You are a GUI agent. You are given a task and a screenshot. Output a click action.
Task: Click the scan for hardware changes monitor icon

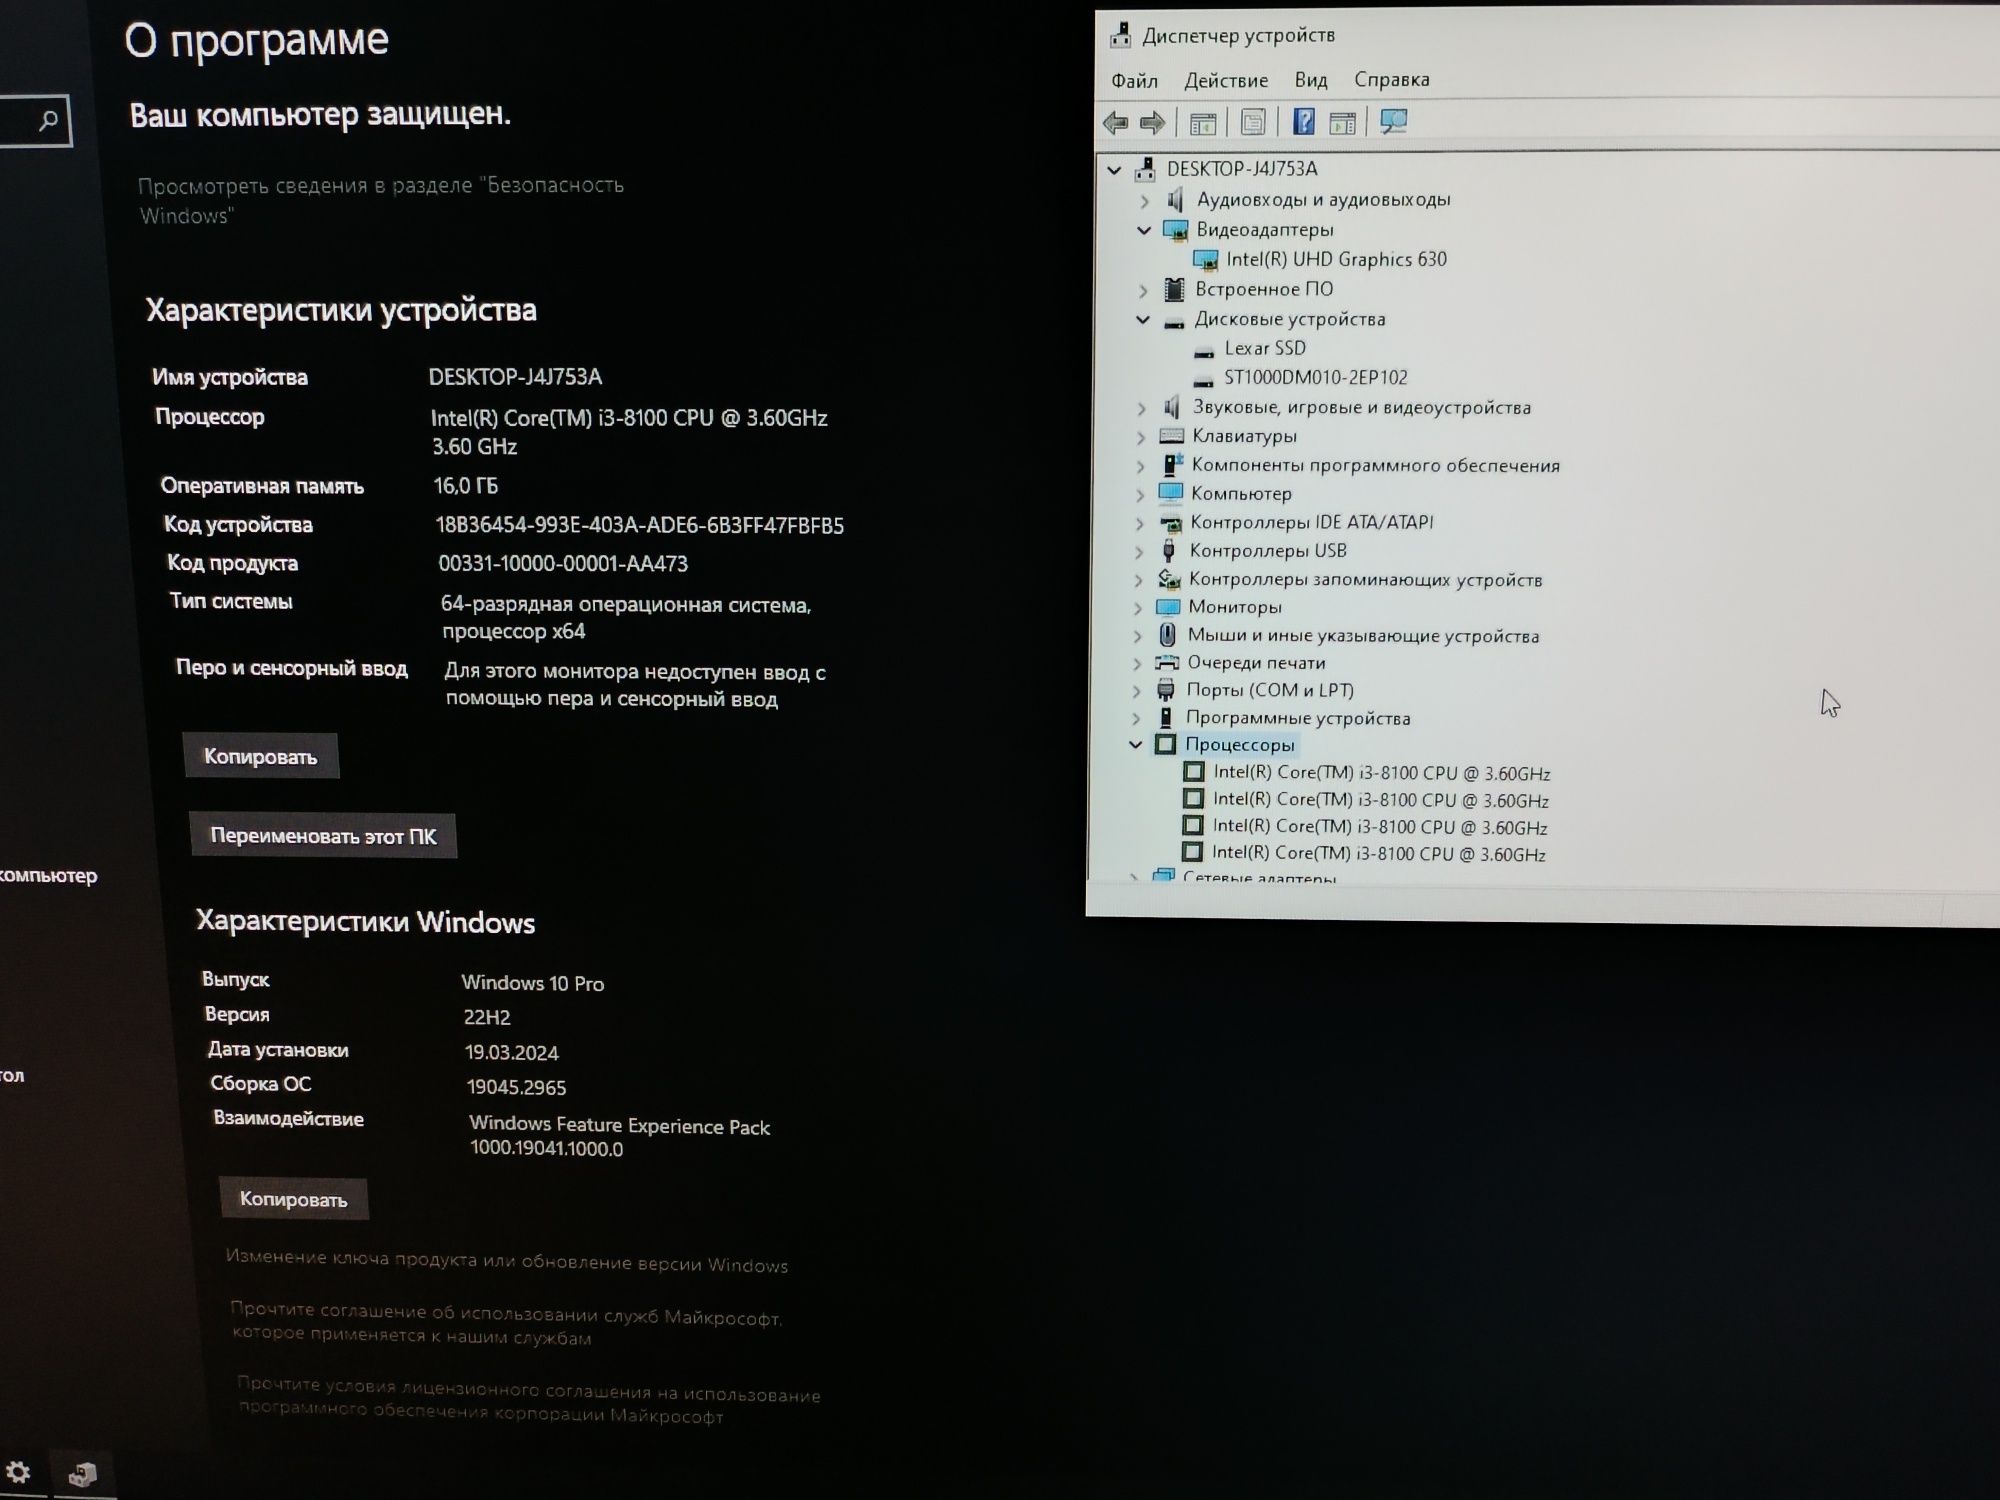[x=1393, y=121]
